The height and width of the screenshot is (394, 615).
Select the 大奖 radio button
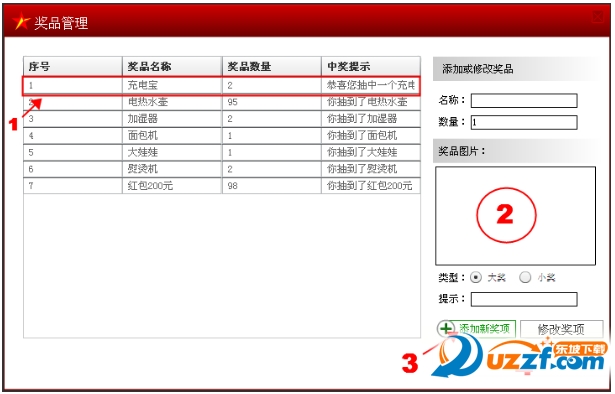(476, 278)
